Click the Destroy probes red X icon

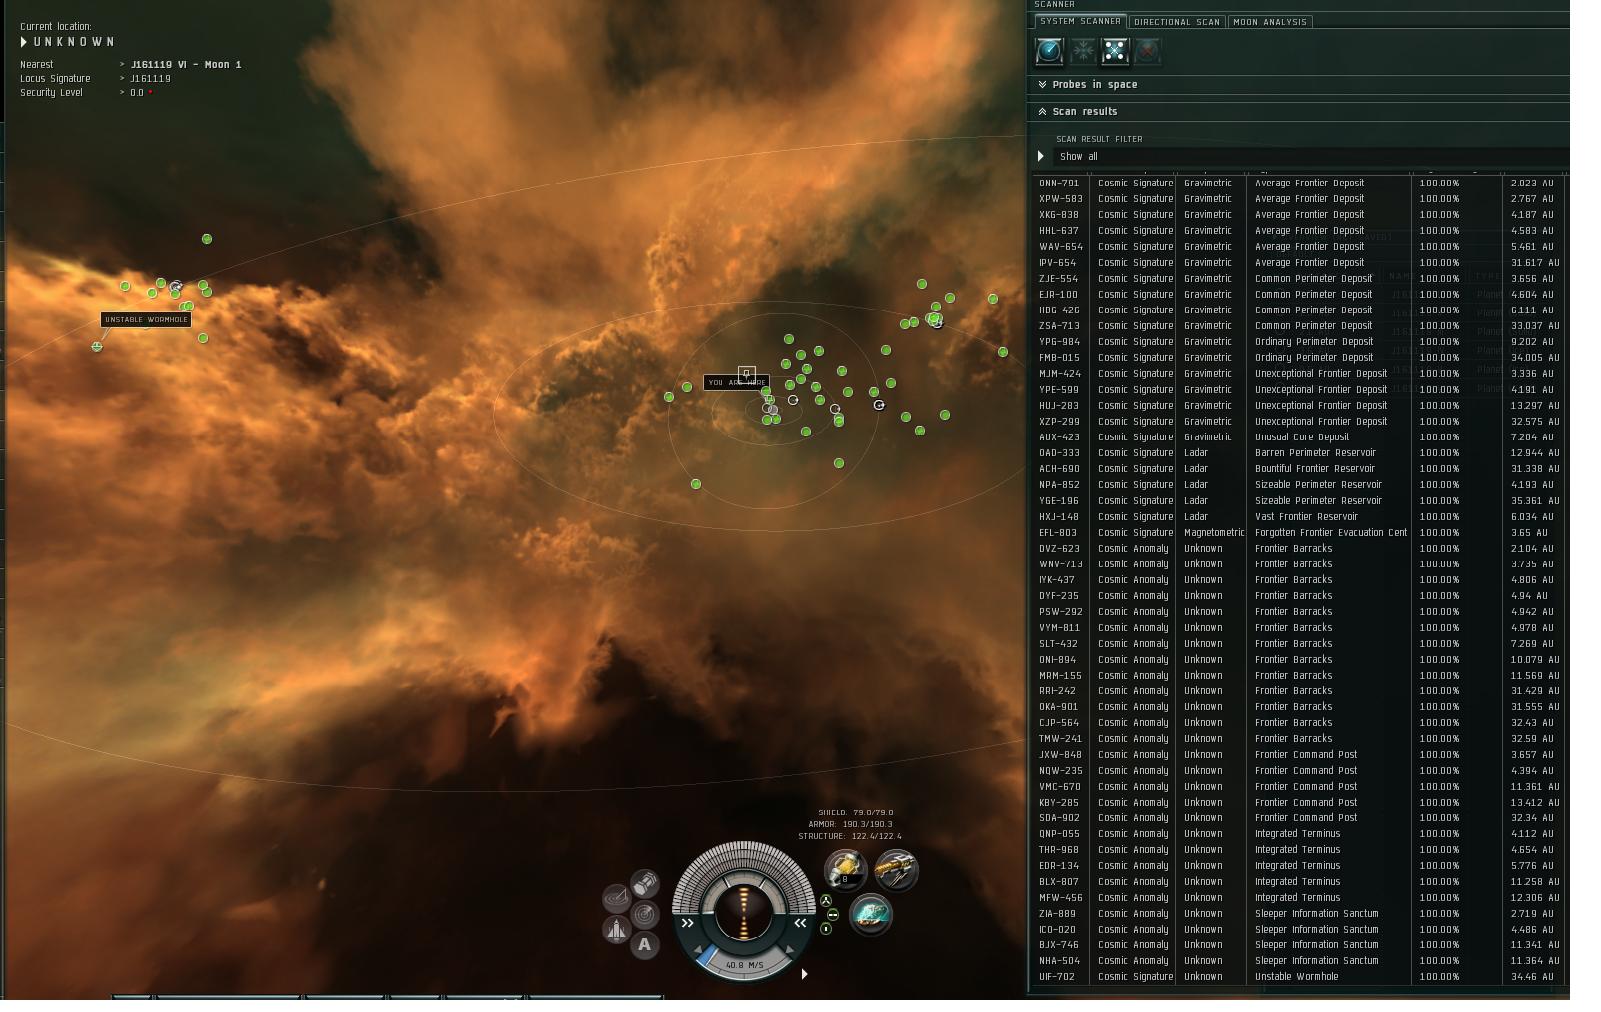tap(1148, 50)
